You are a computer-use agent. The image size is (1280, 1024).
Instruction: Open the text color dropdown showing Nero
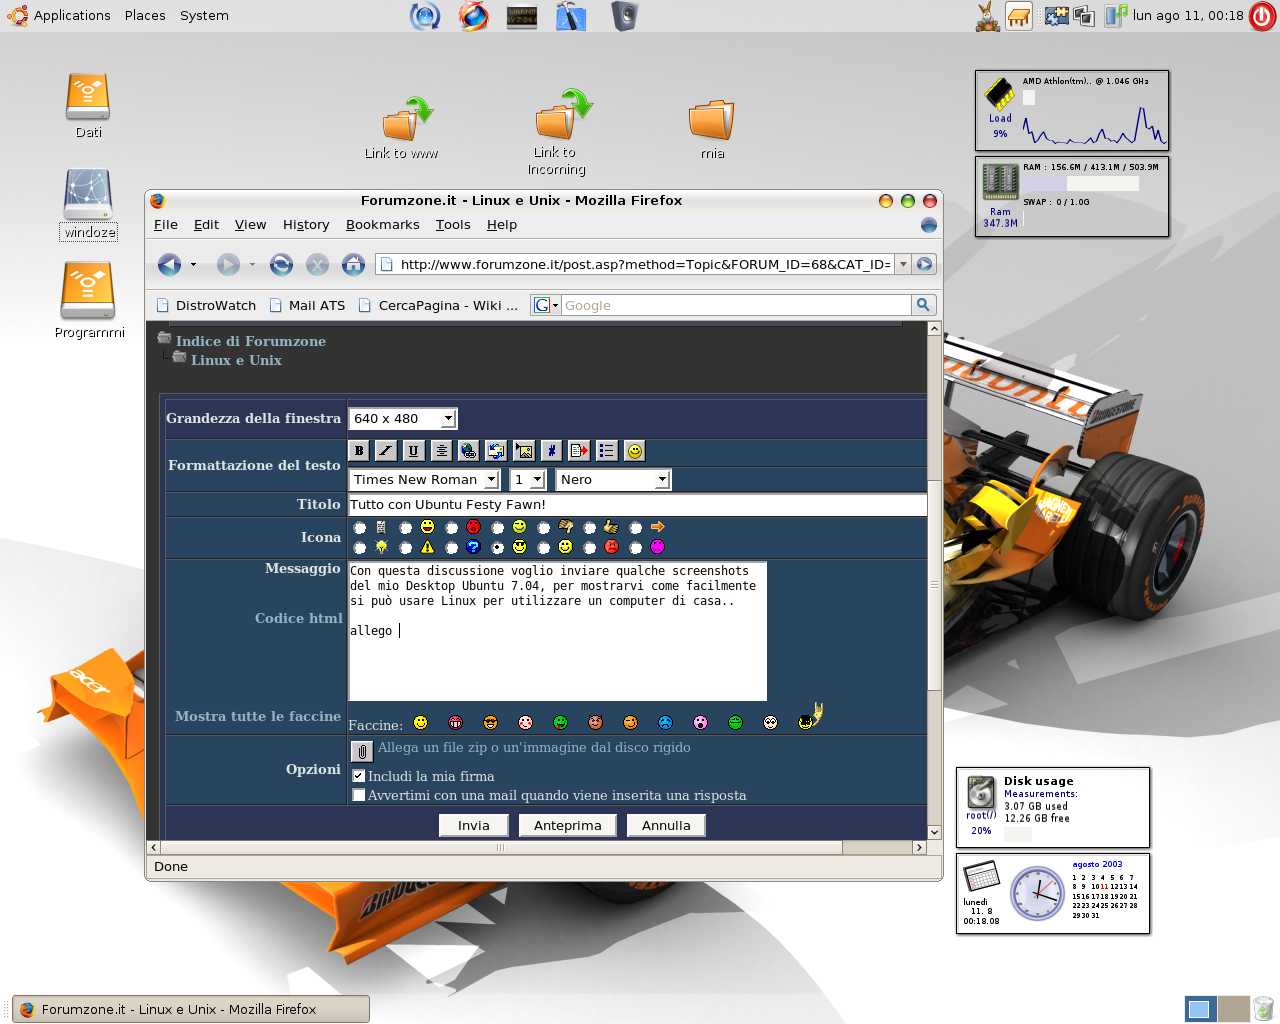[613, 480]
